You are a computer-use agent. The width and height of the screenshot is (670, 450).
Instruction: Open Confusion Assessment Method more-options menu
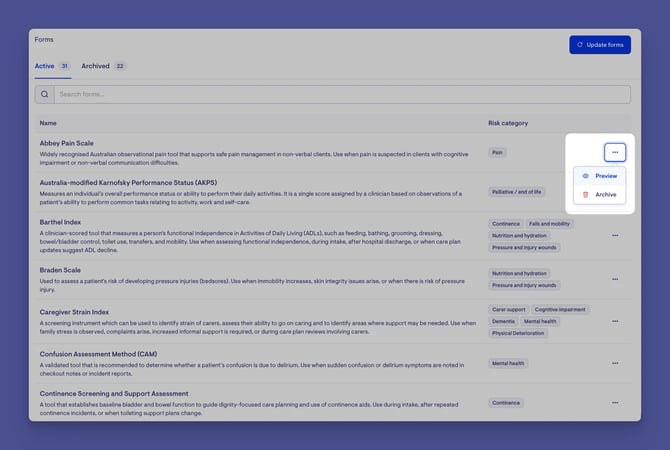(x=614, y=363)
